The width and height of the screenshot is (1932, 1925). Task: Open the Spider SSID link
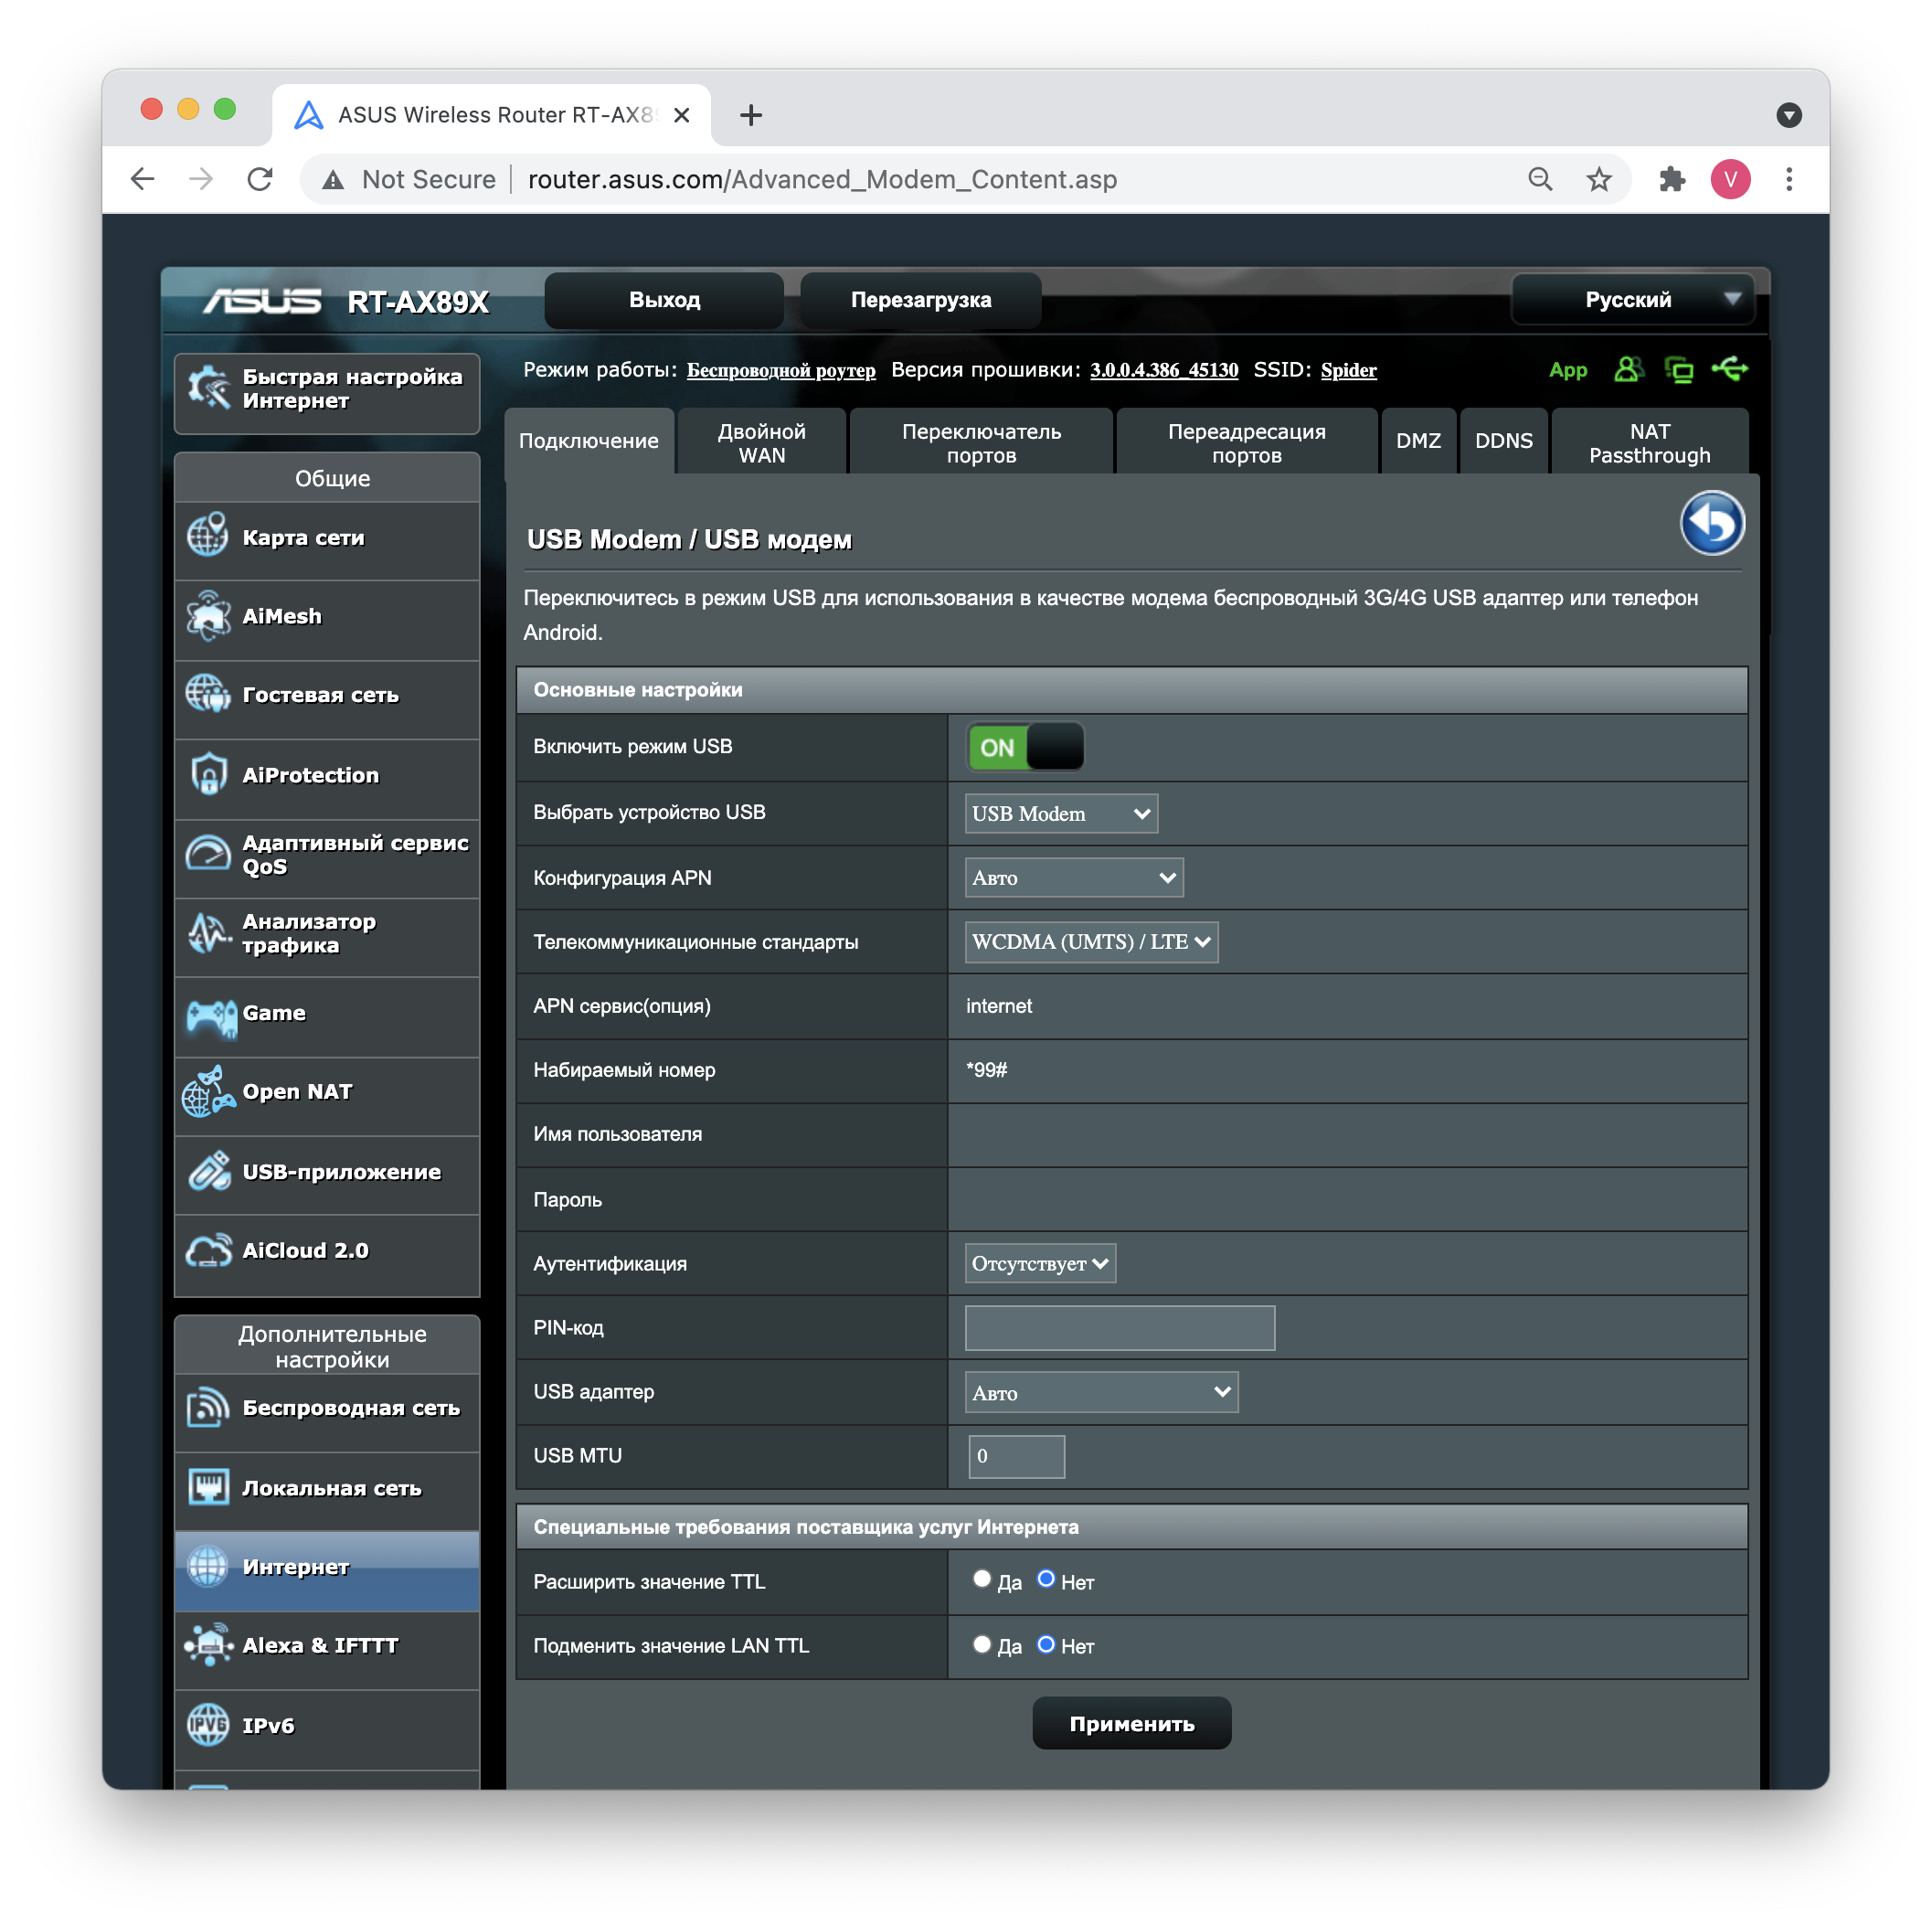(1348, 371)
